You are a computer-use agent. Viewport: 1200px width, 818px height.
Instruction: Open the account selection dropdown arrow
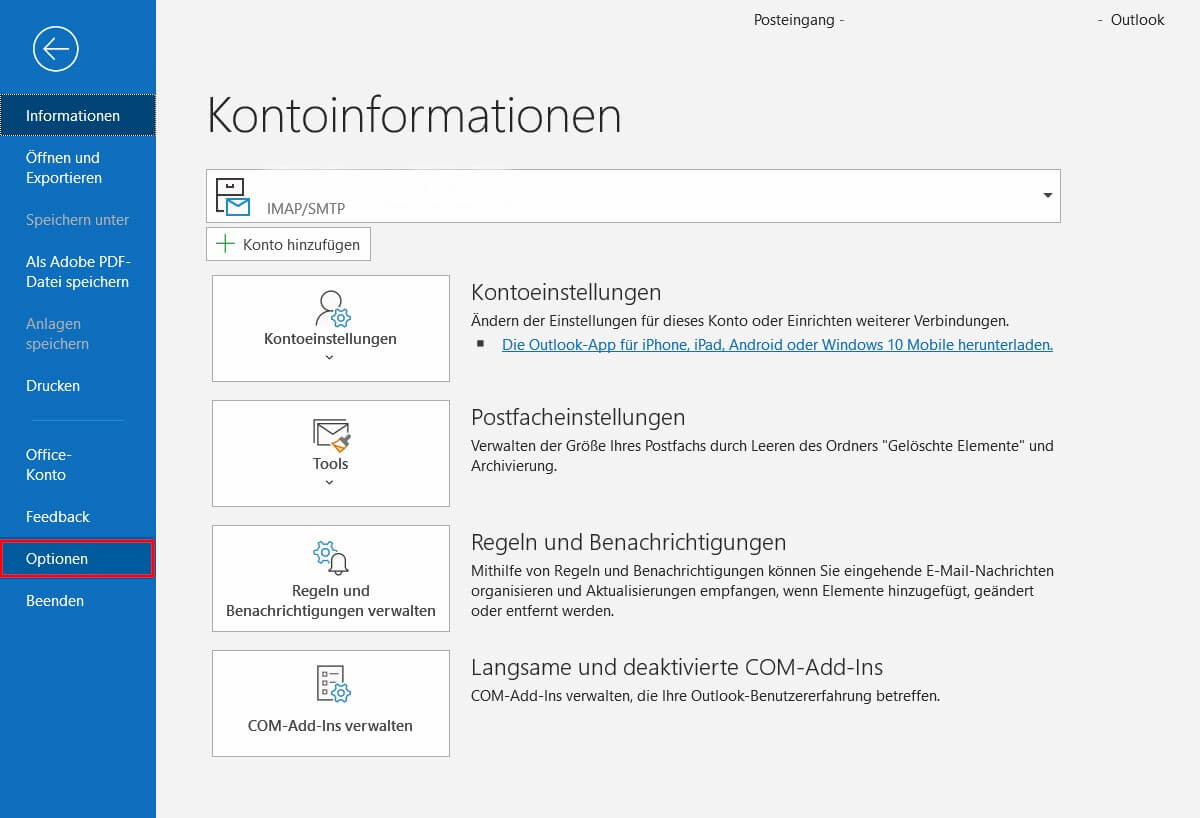tap(1048, 196)
